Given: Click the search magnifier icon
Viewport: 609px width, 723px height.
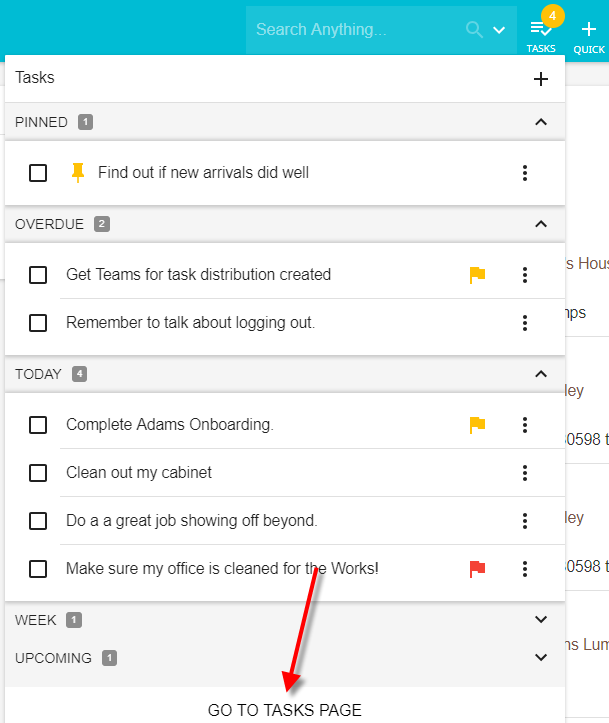Looking at the screenshot, I should pyautogui.click(x=475, y=30).
